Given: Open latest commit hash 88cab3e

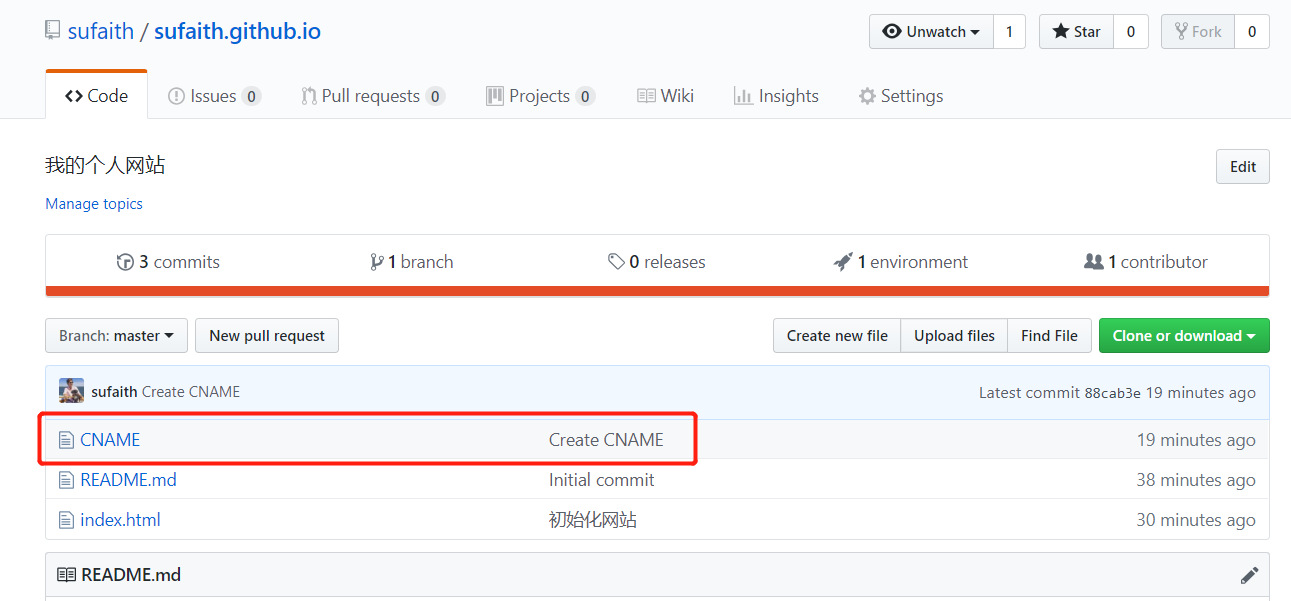Looking at the screenshot, I should coord(1112,393).
